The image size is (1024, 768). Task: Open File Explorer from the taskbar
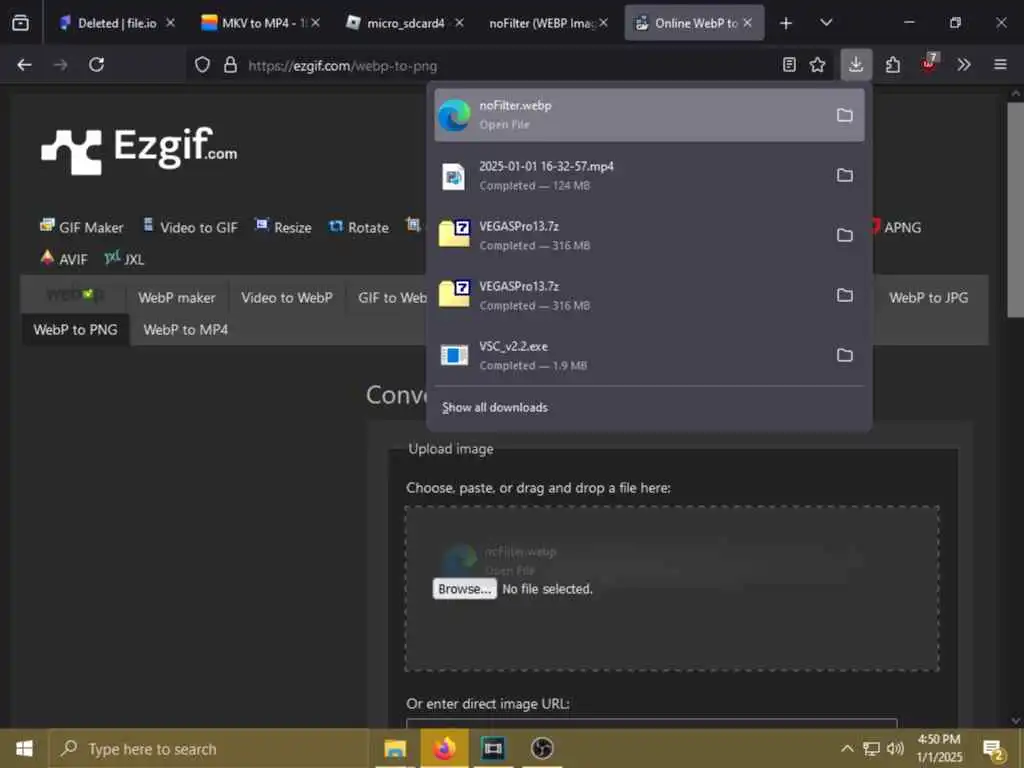click(395, 749)
